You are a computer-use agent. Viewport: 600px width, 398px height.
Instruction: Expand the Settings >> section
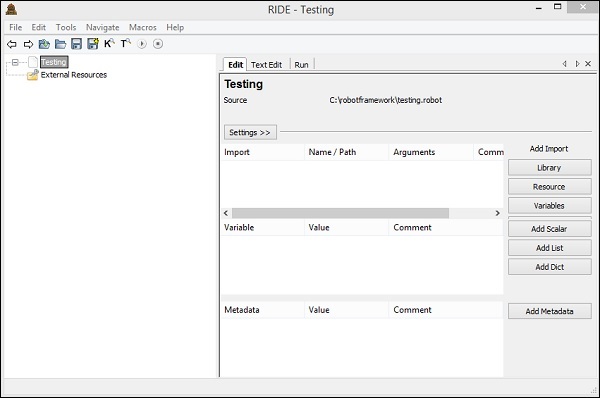click(250, 132)
